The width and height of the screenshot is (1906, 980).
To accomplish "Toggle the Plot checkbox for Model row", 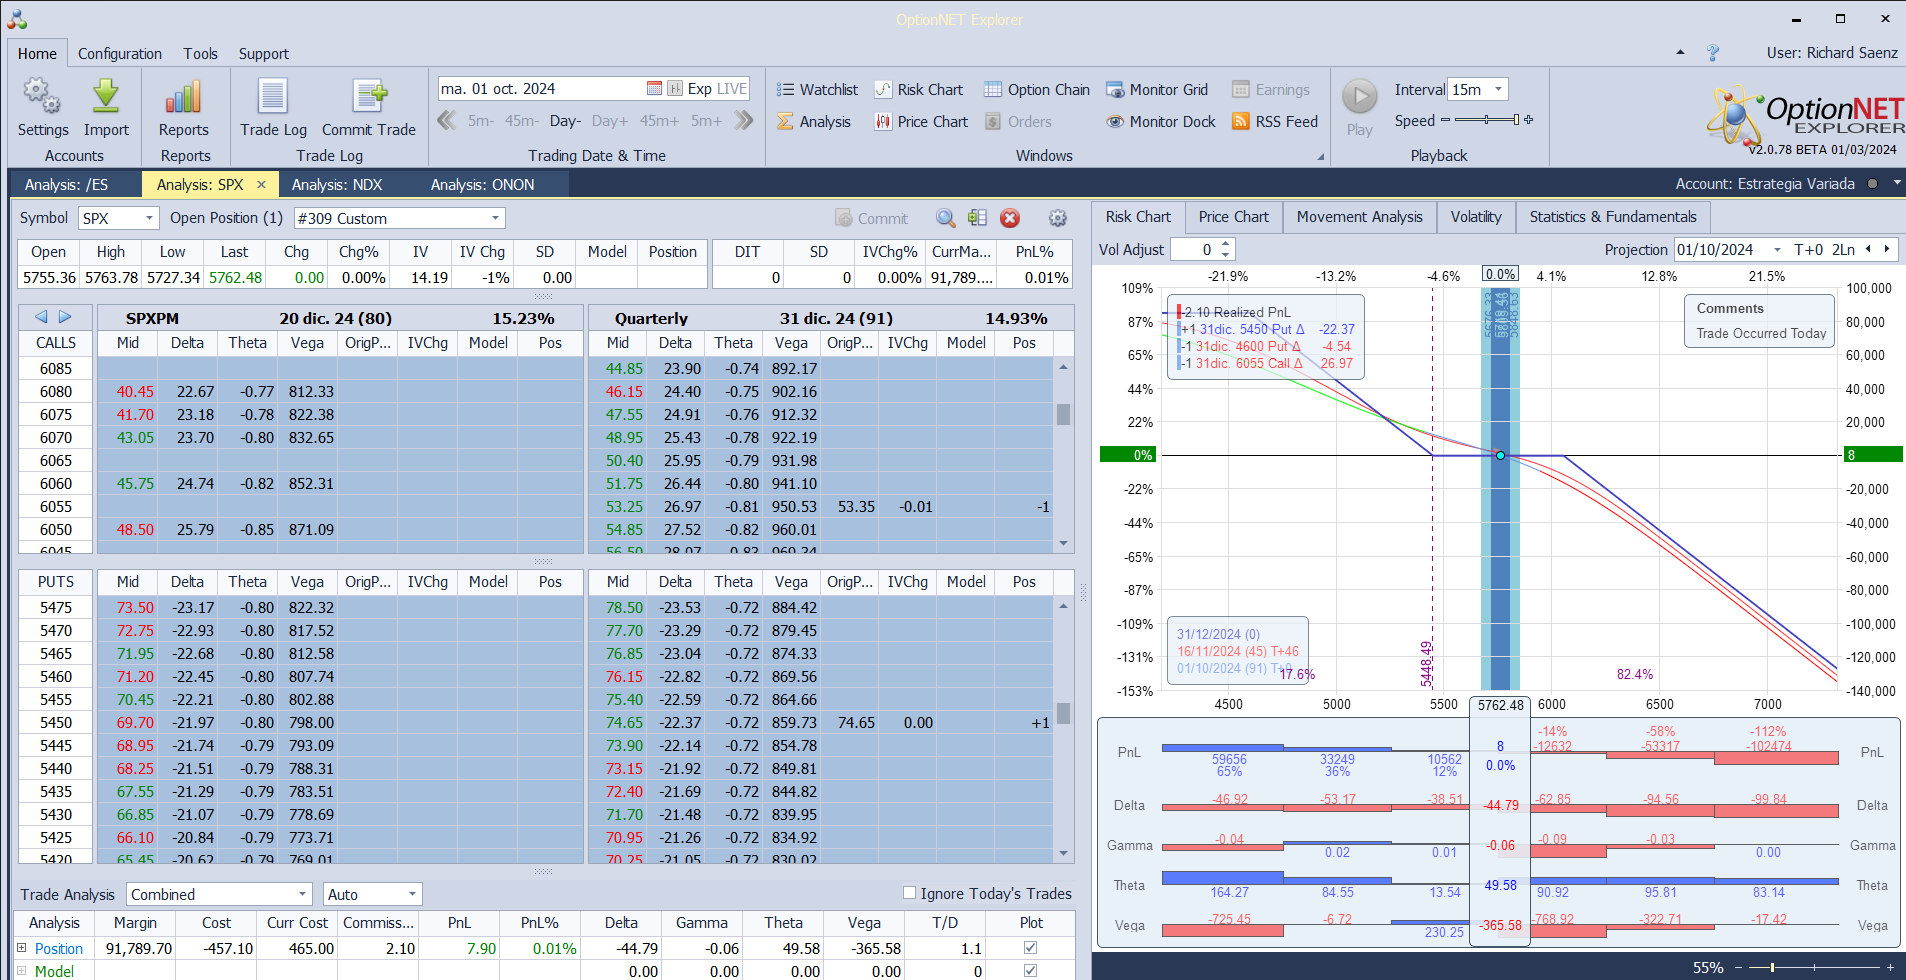I will coord(1031,970).
